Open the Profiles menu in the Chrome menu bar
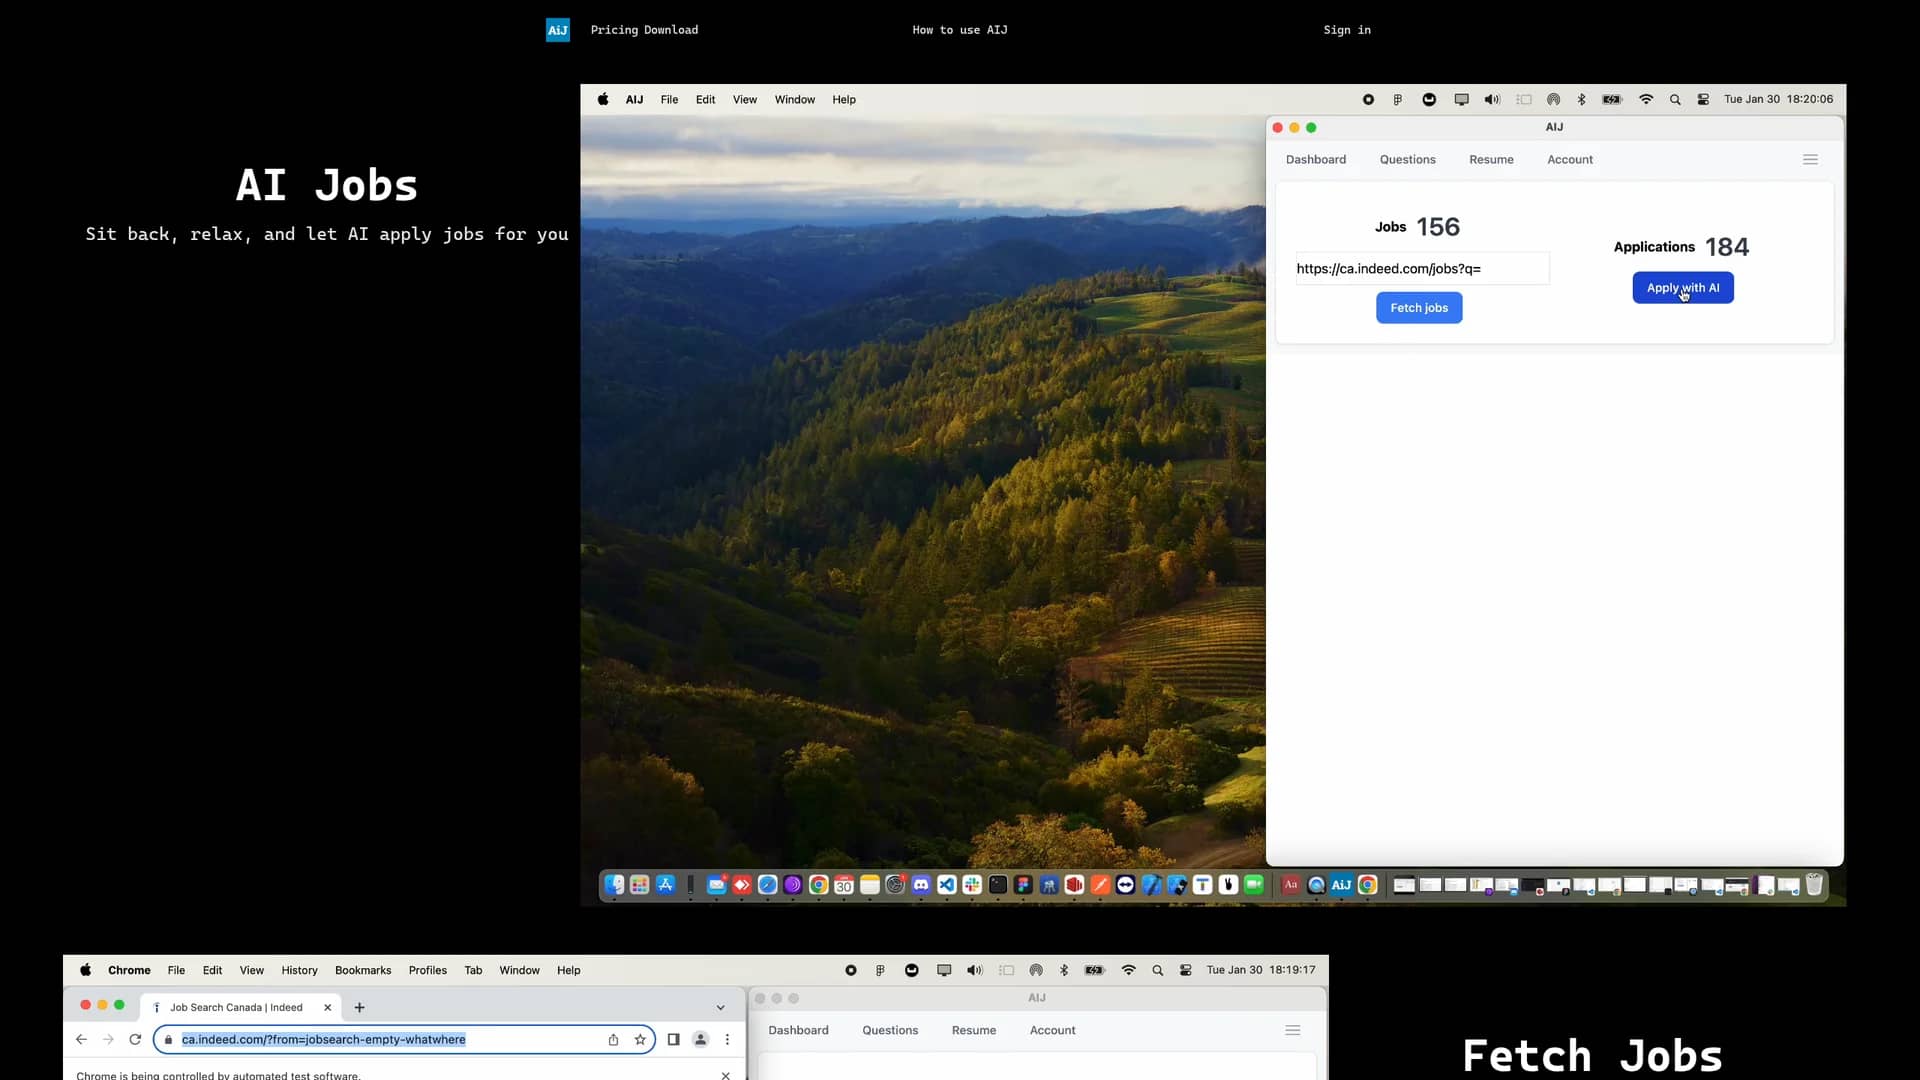 pyautogui.click(x=427, y=971)
